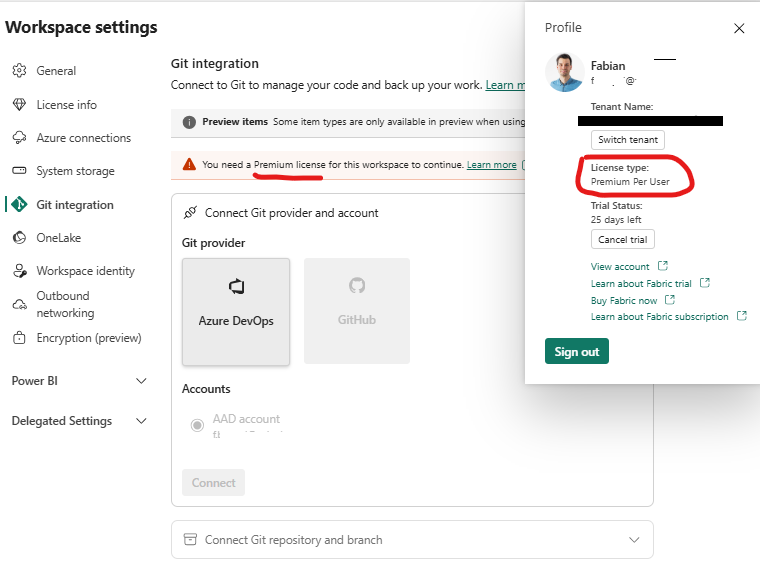Click the Azure DevOps logo icon

(237, 286)
